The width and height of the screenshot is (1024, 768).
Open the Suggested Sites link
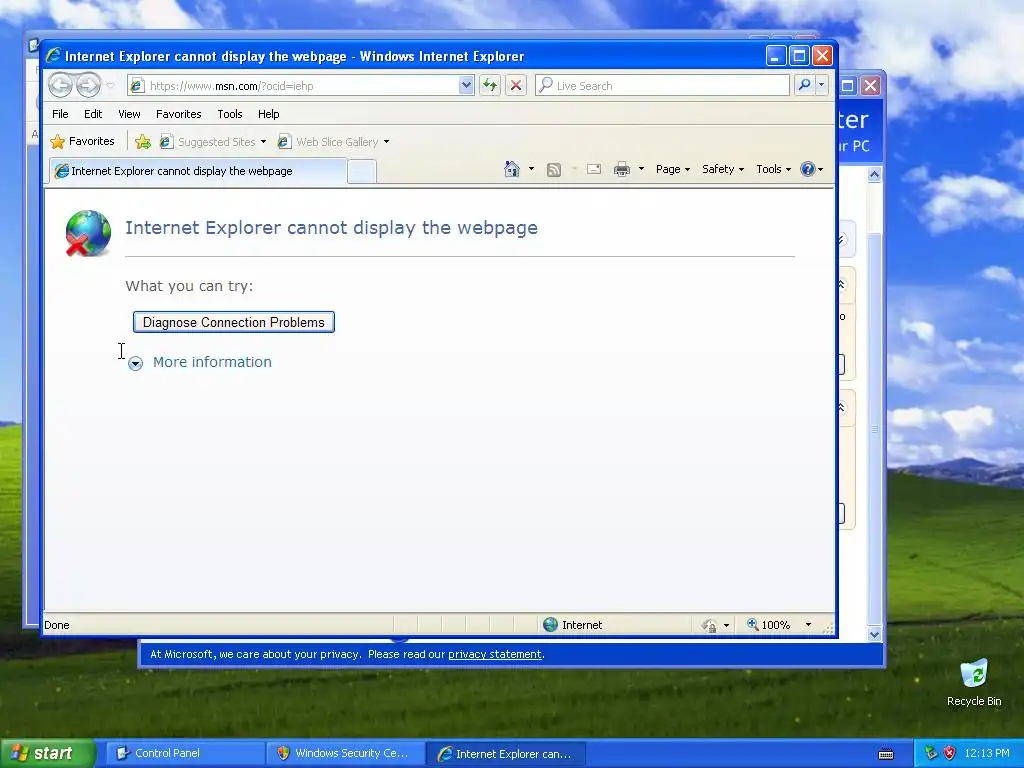pos(208,142)
